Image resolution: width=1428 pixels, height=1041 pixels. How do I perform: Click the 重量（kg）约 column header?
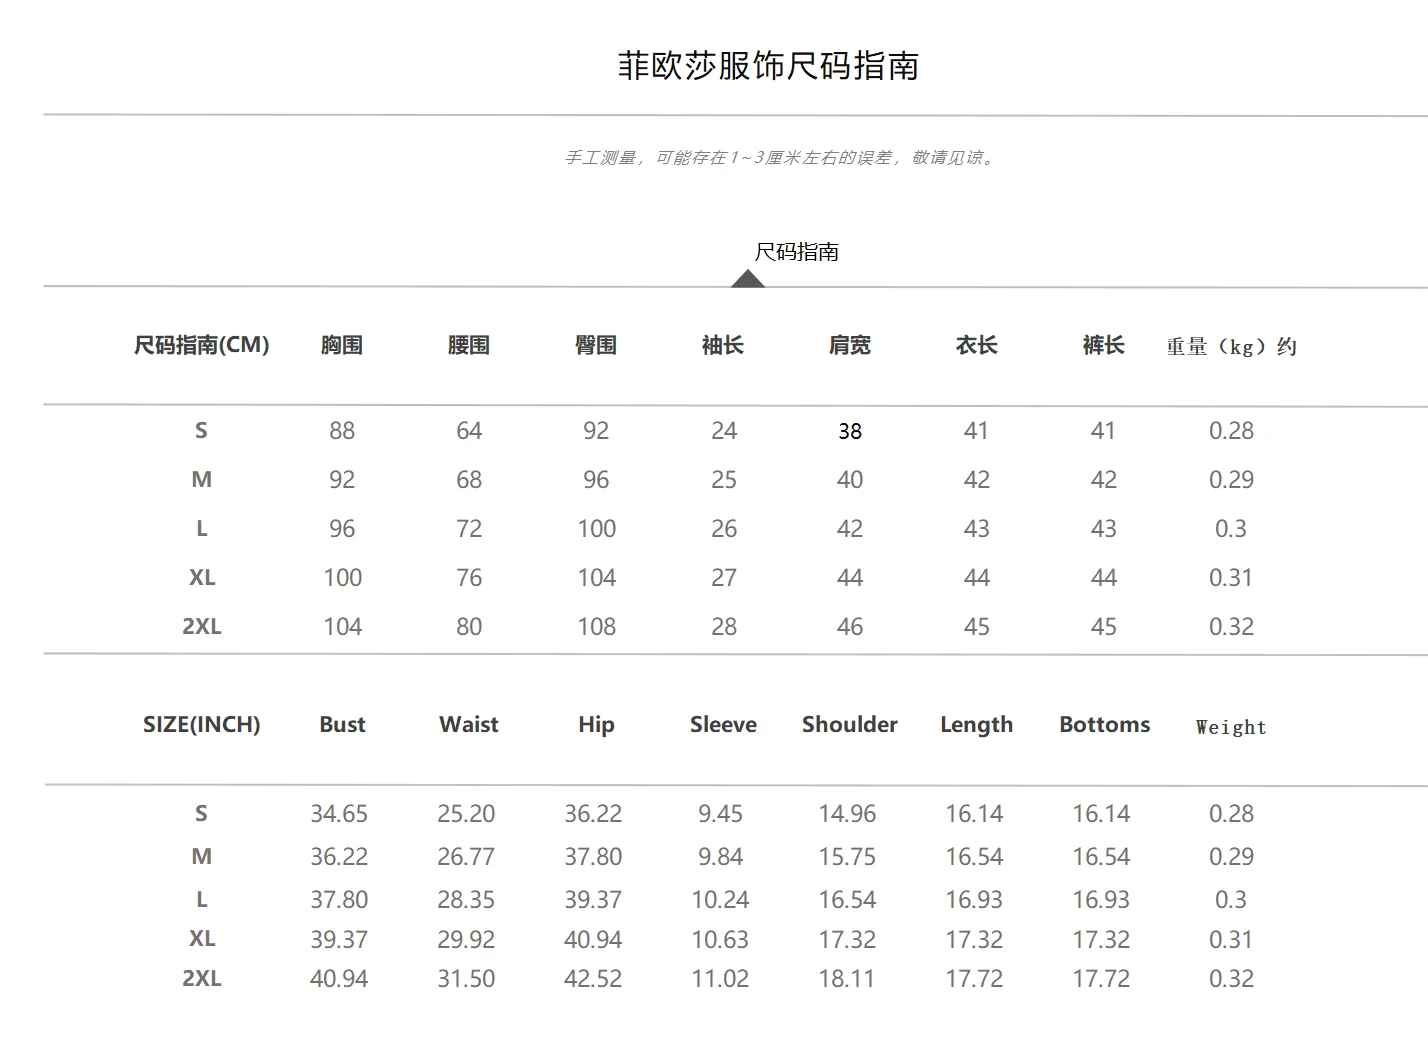[1231, 347]
